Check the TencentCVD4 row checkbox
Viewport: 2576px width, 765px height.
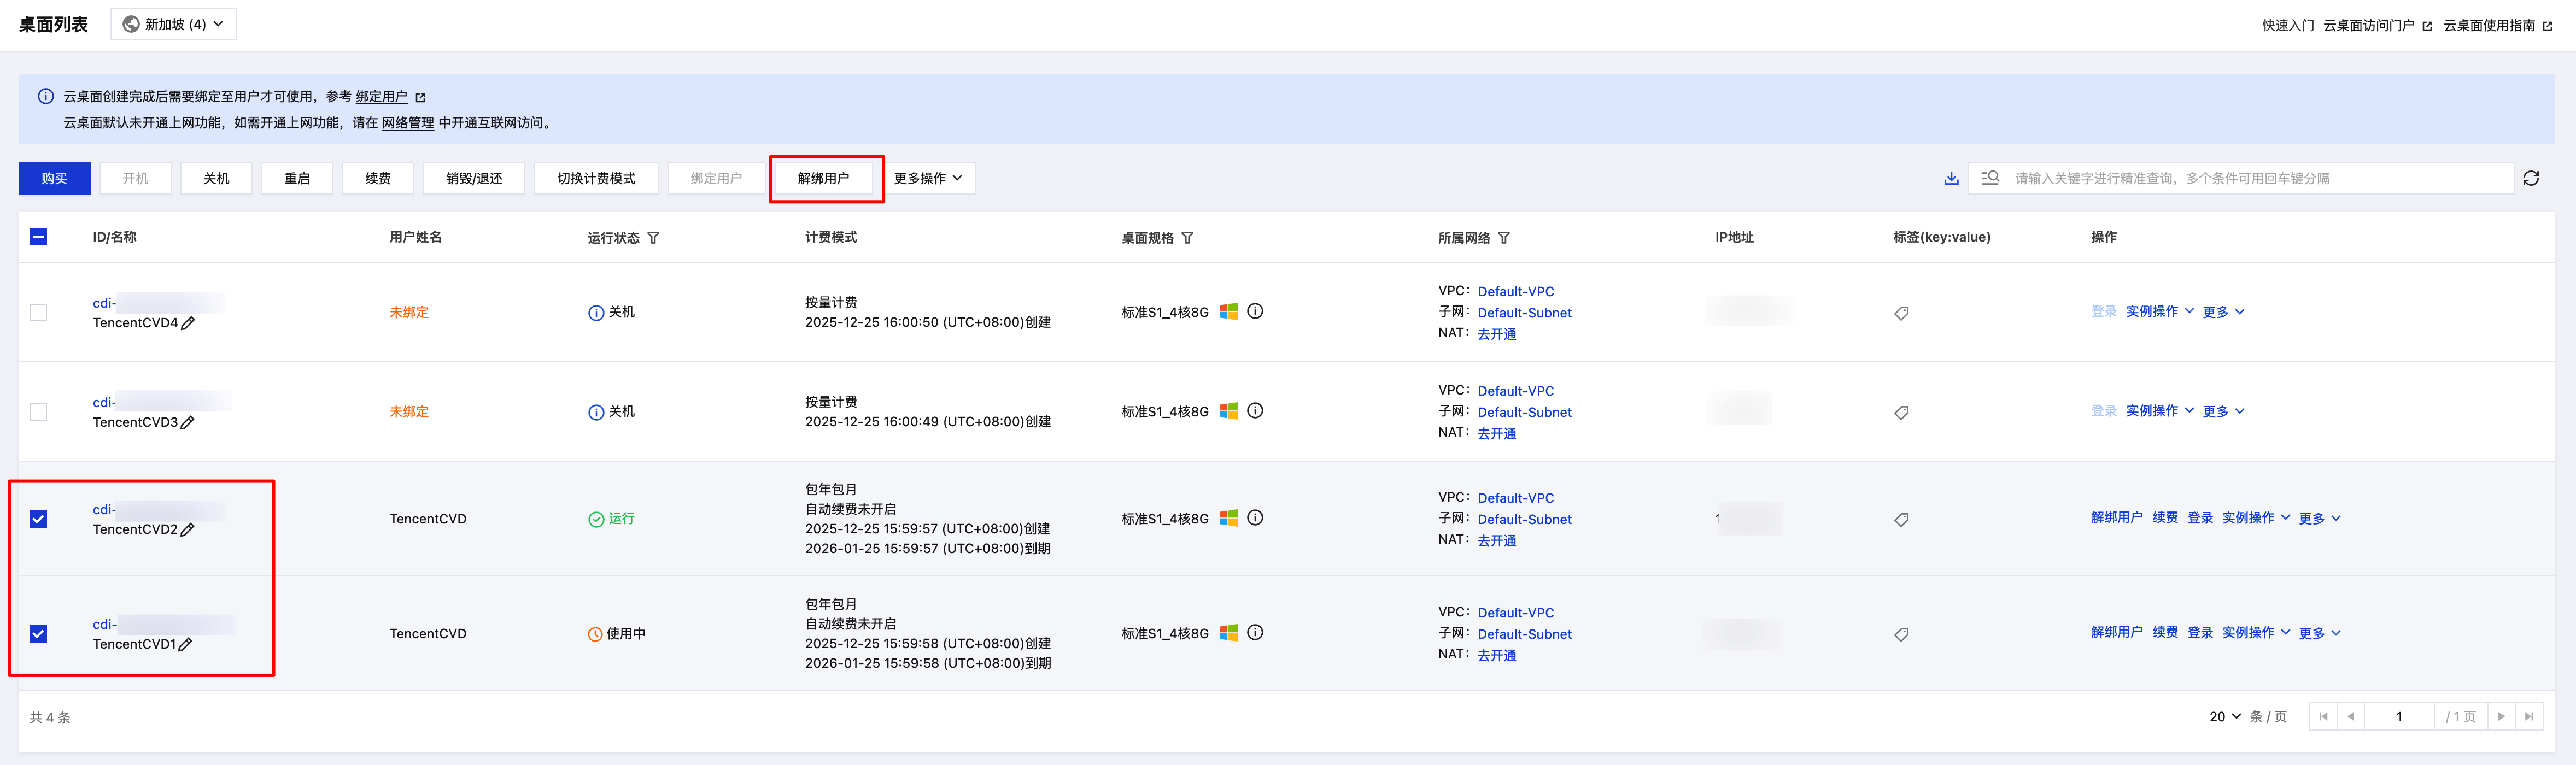[38, 312]
